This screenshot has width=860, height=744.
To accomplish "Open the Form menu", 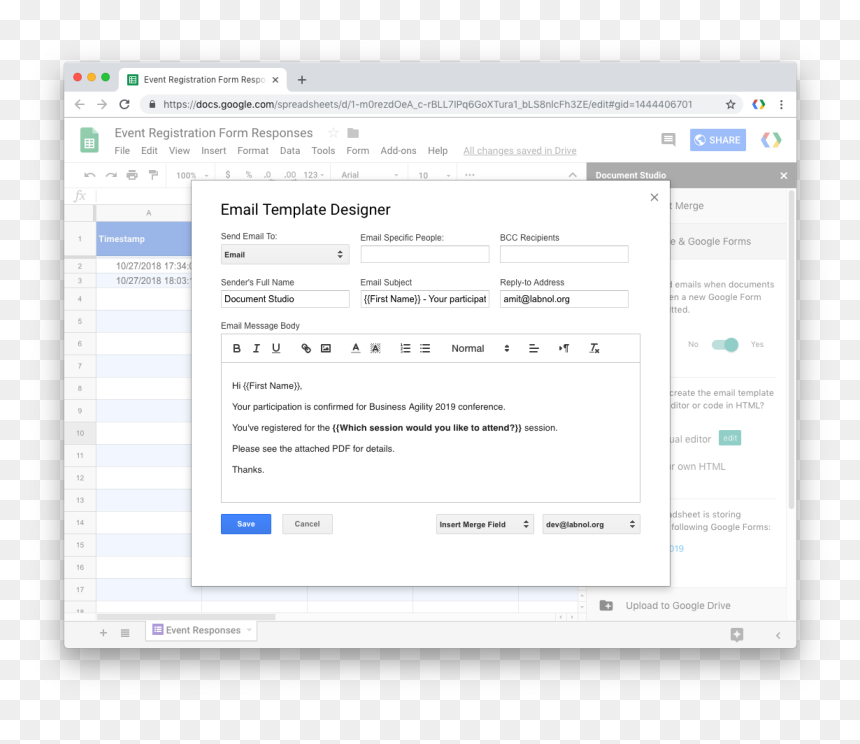I will (x=358, y=151).
